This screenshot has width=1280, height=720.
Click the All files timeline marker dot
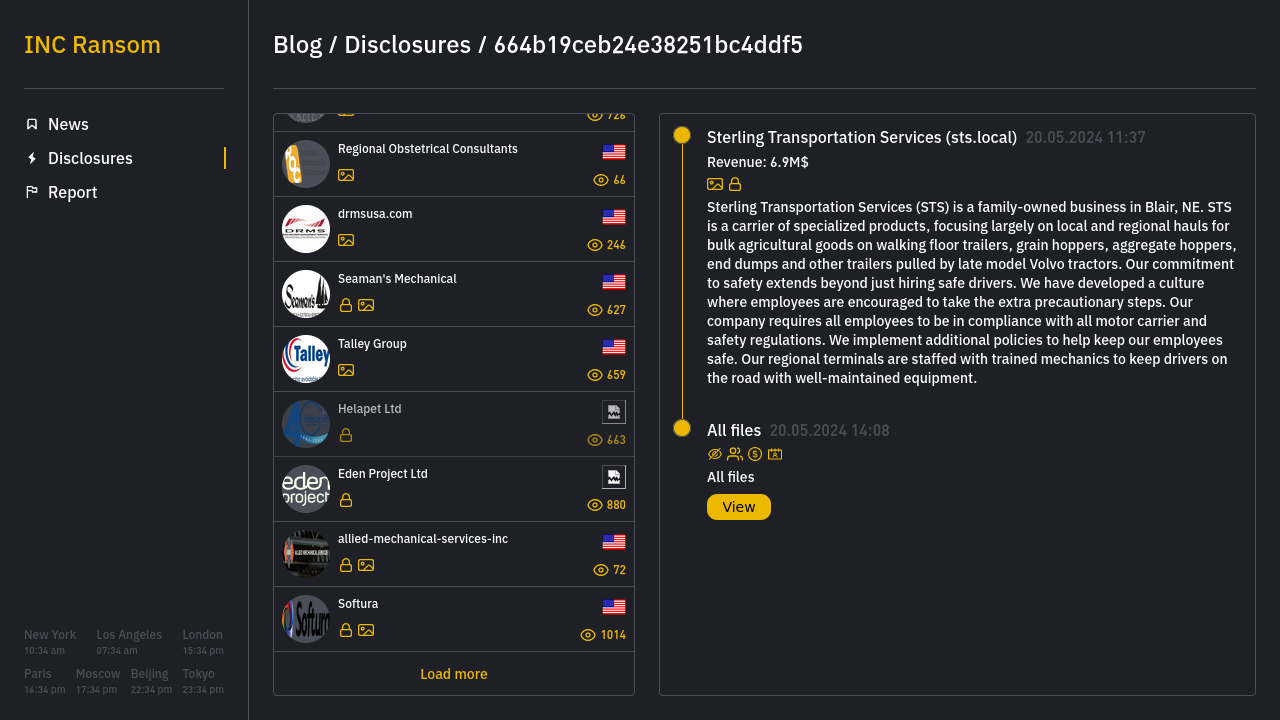tap(682, 428)
